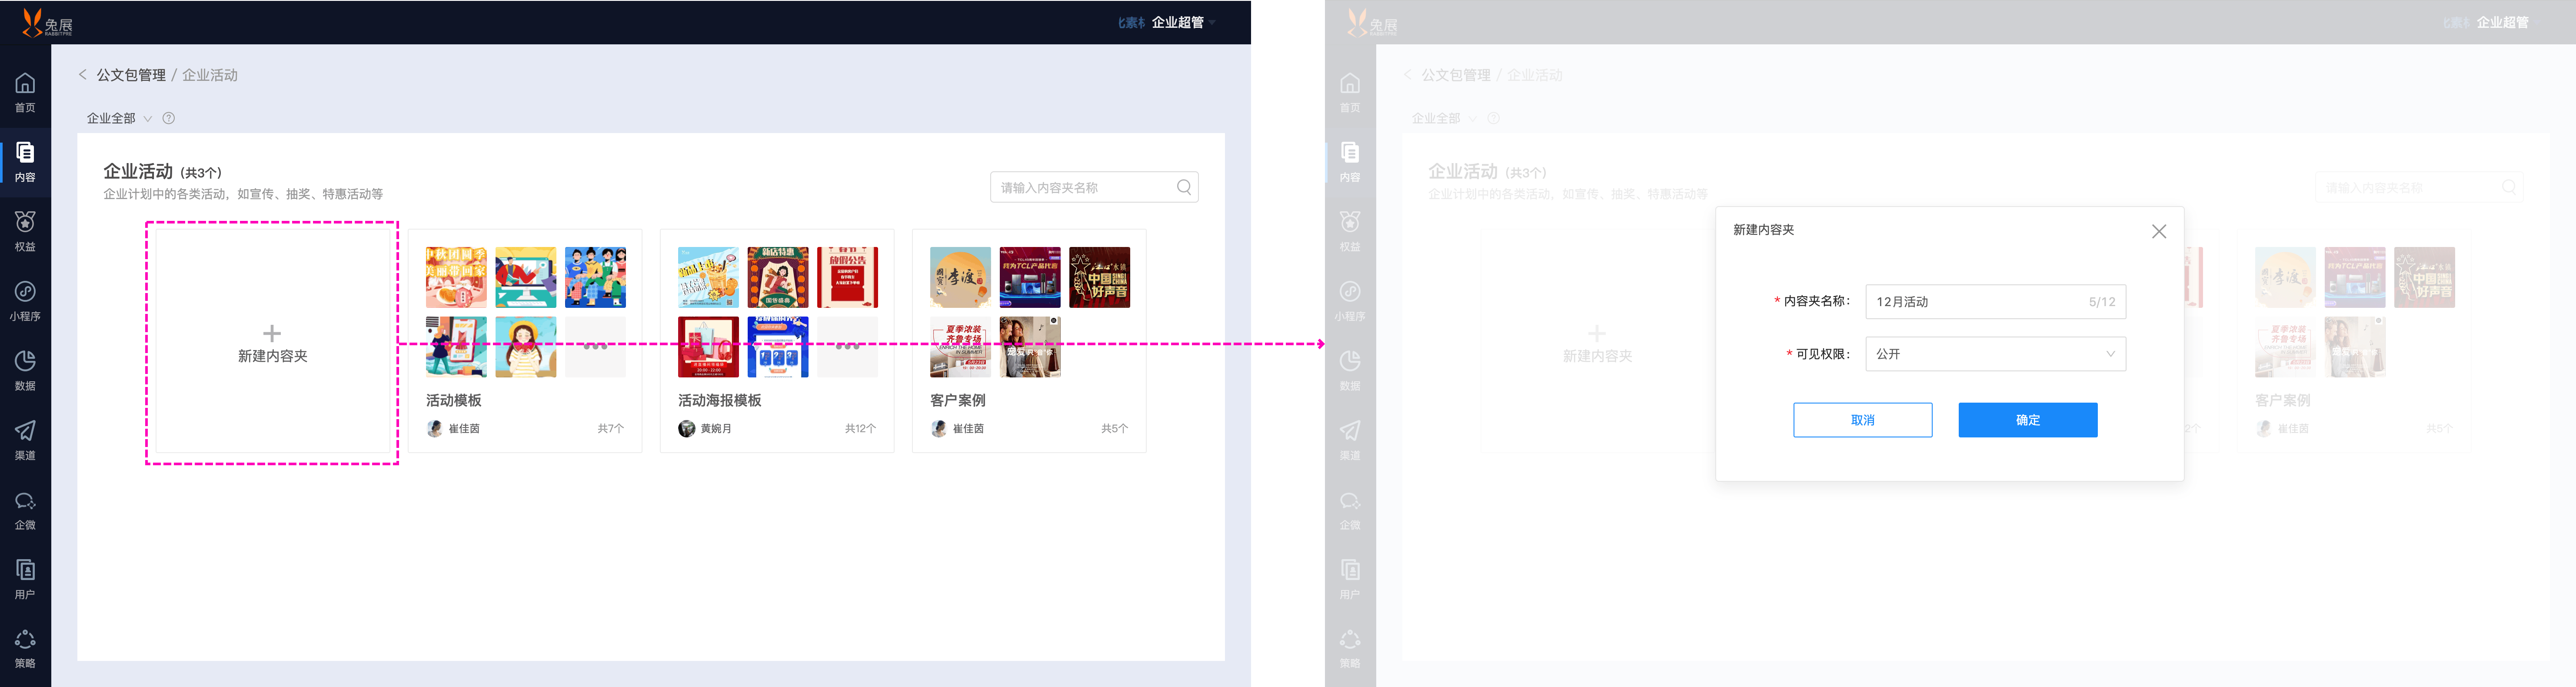
Task: Open 活动模板 folder title
Action: coord(454,400)
